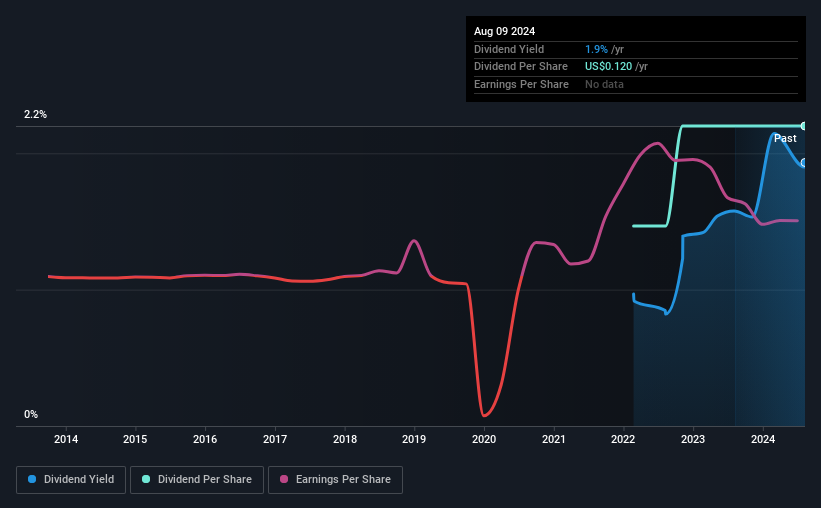
Task: Click the 2023 year on the axis
Action: pyautogui.click(x=693, y=439)
